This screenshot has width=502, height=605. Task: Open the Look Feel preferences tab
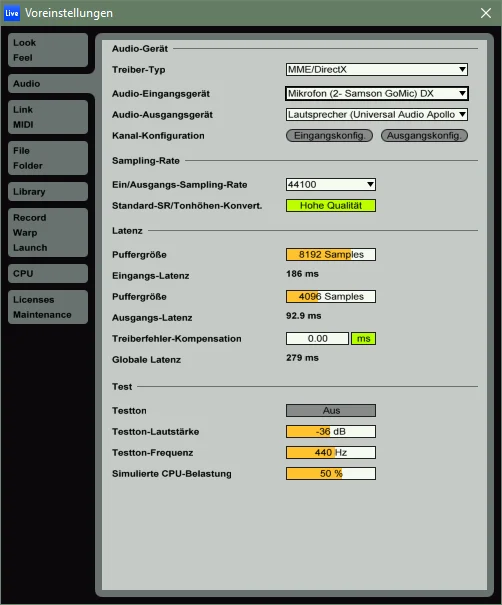(48, 50)
